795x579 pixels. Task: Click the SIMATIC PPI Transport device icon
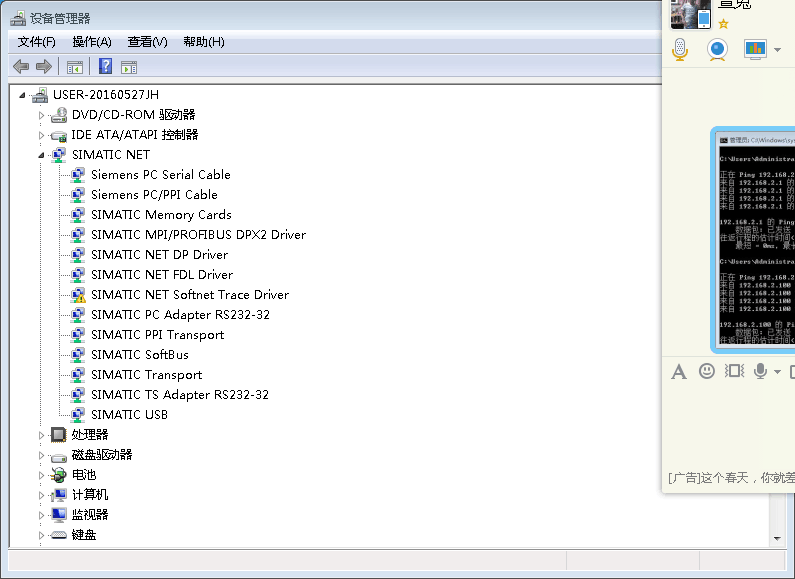78,335
